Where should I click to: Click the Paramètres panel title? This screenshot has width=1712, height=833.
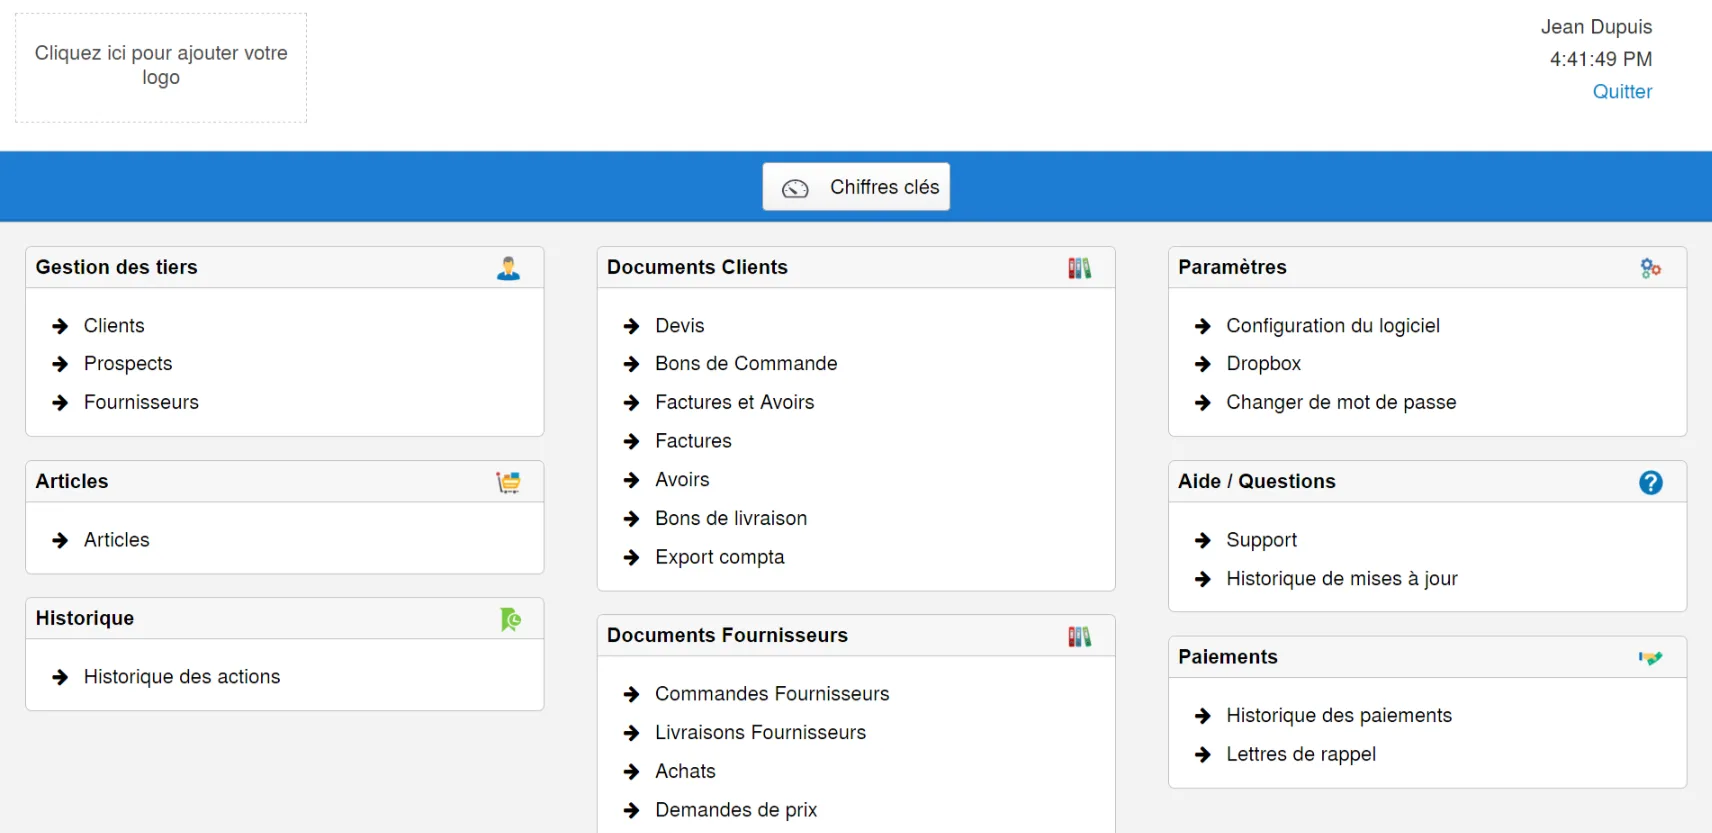(x=1232, y=267)
